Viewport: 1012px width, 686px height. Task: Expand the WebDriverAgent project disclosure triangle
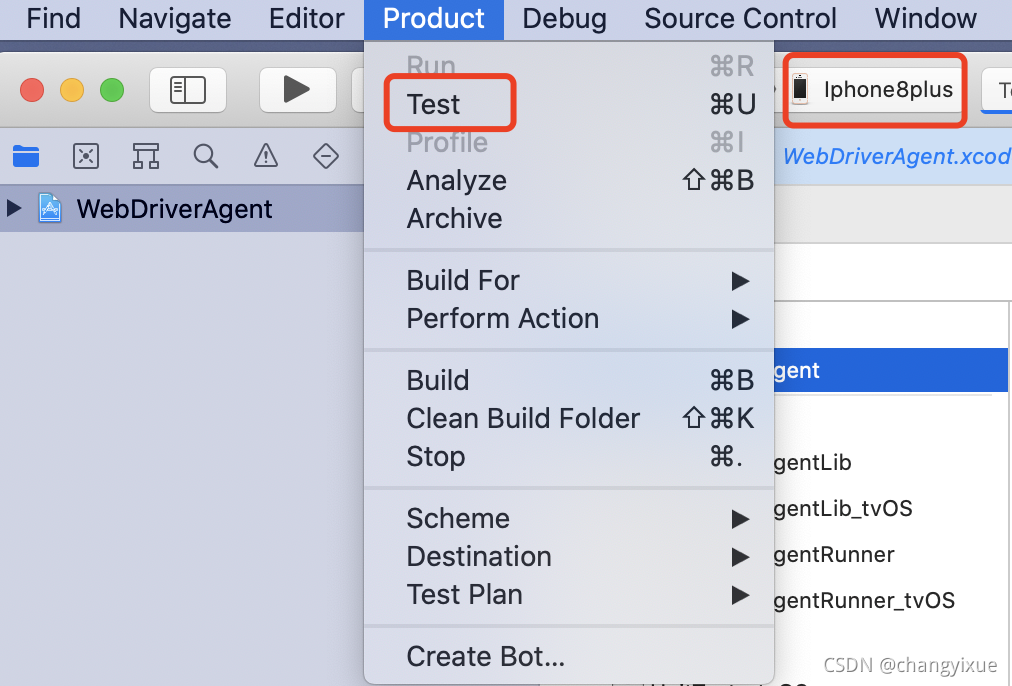(x=14, y=208)
